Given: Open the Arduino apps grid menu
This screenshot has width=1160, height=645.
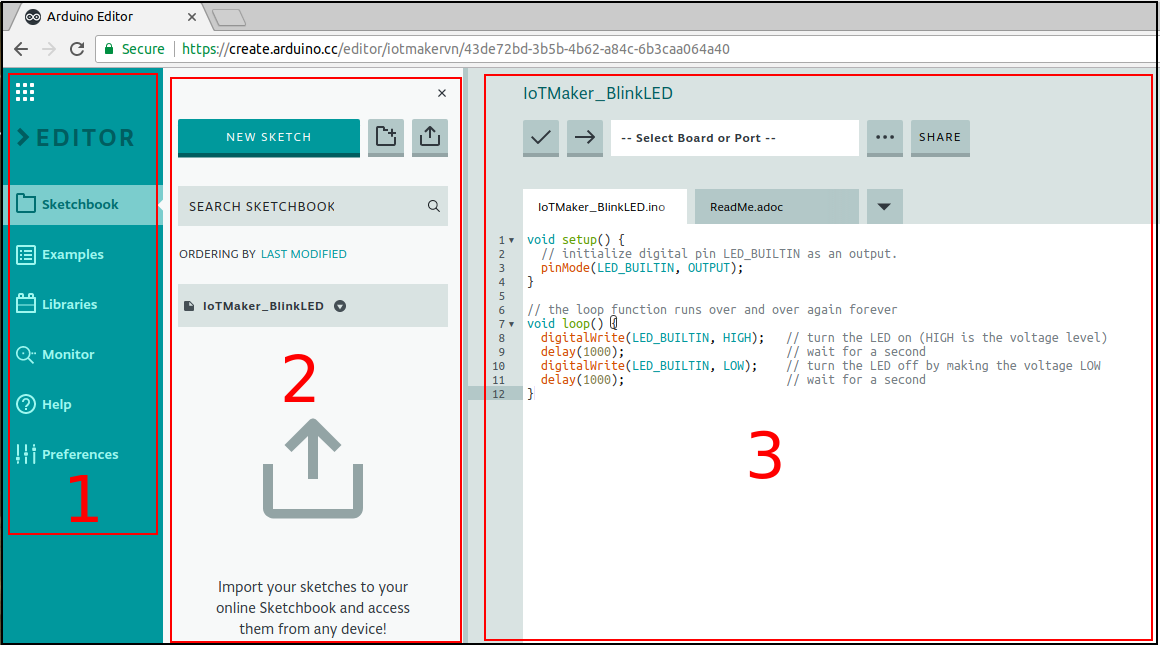Looking at the screenshot, I should 24,92.
